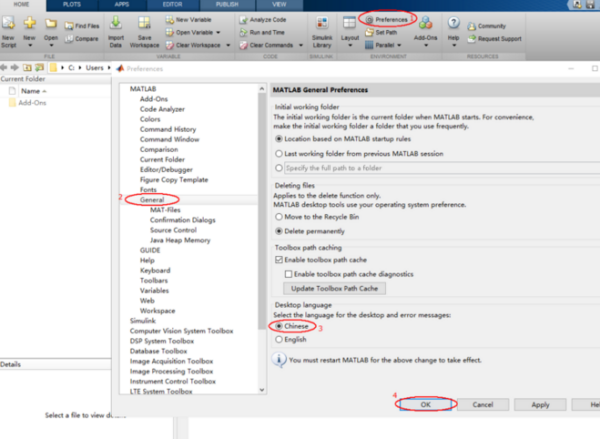The height and width of the screenshot is (439, 600).
Task: Select the Specify full path radio button
Action: 279,168
